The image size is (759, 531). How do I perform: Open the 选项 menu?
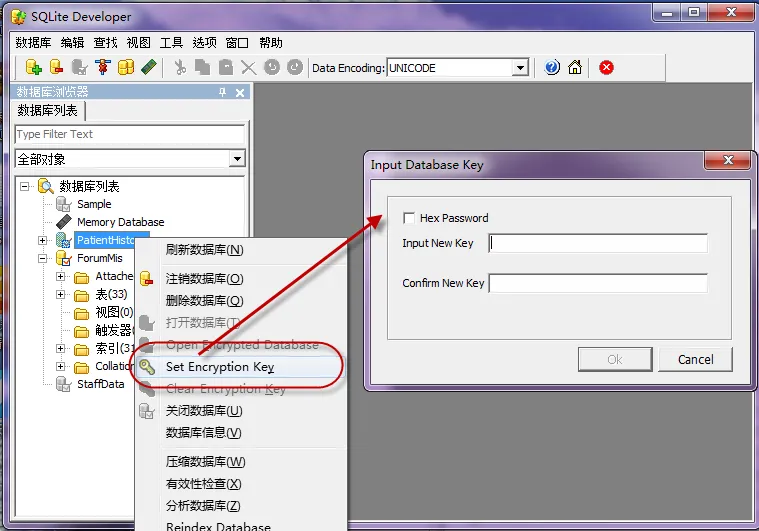(x=204, y=43)
